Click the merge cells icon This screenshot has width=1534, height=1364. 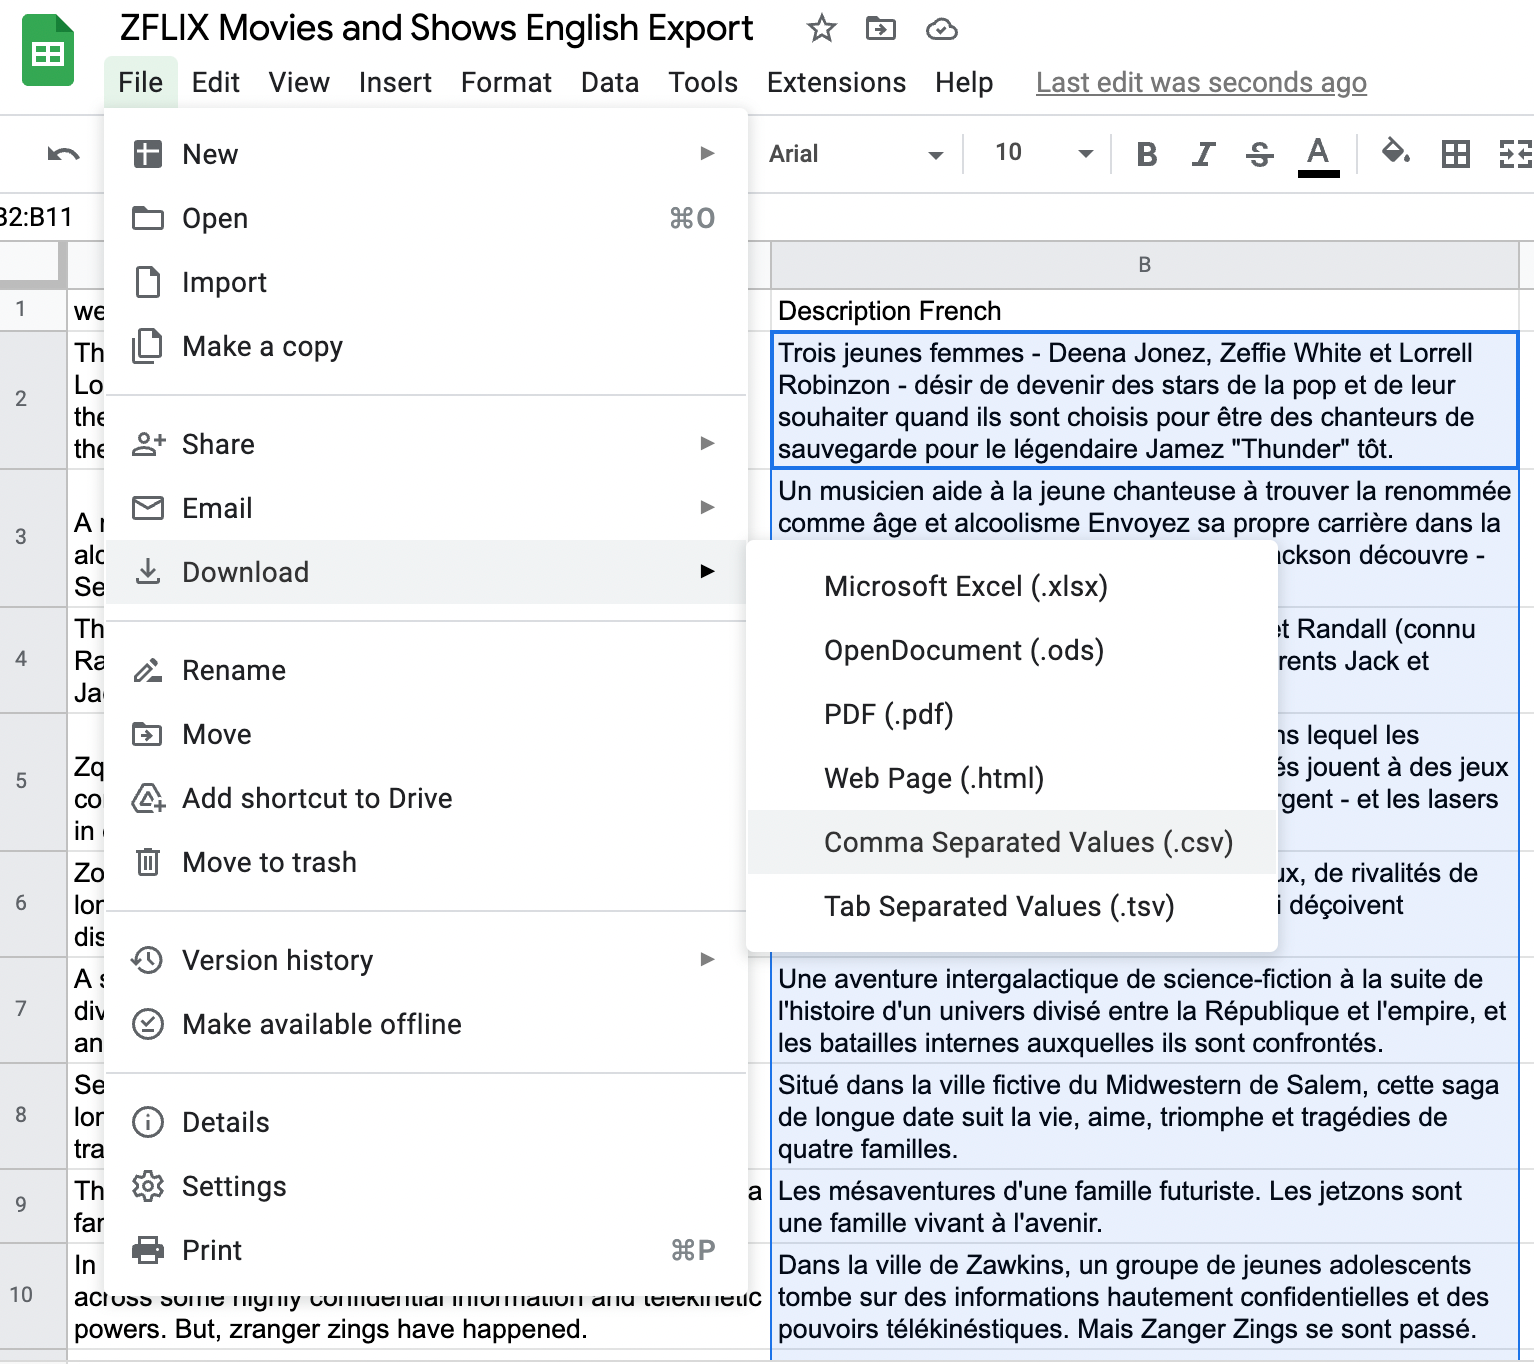click(x=1515, y=154)
